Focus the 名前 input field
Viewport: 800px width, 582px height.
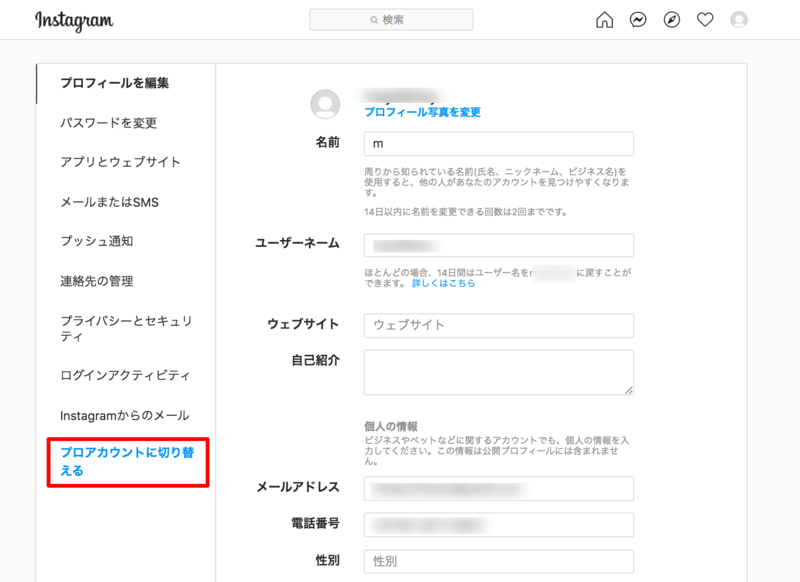(x=499, y=144)
